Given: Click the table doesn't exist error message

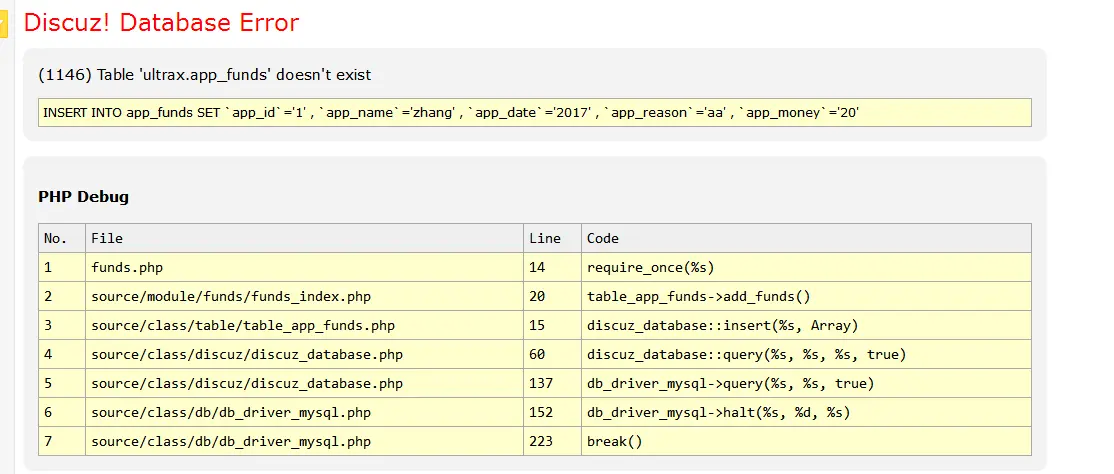Looking at the screenshot, I should coord(205,75).
